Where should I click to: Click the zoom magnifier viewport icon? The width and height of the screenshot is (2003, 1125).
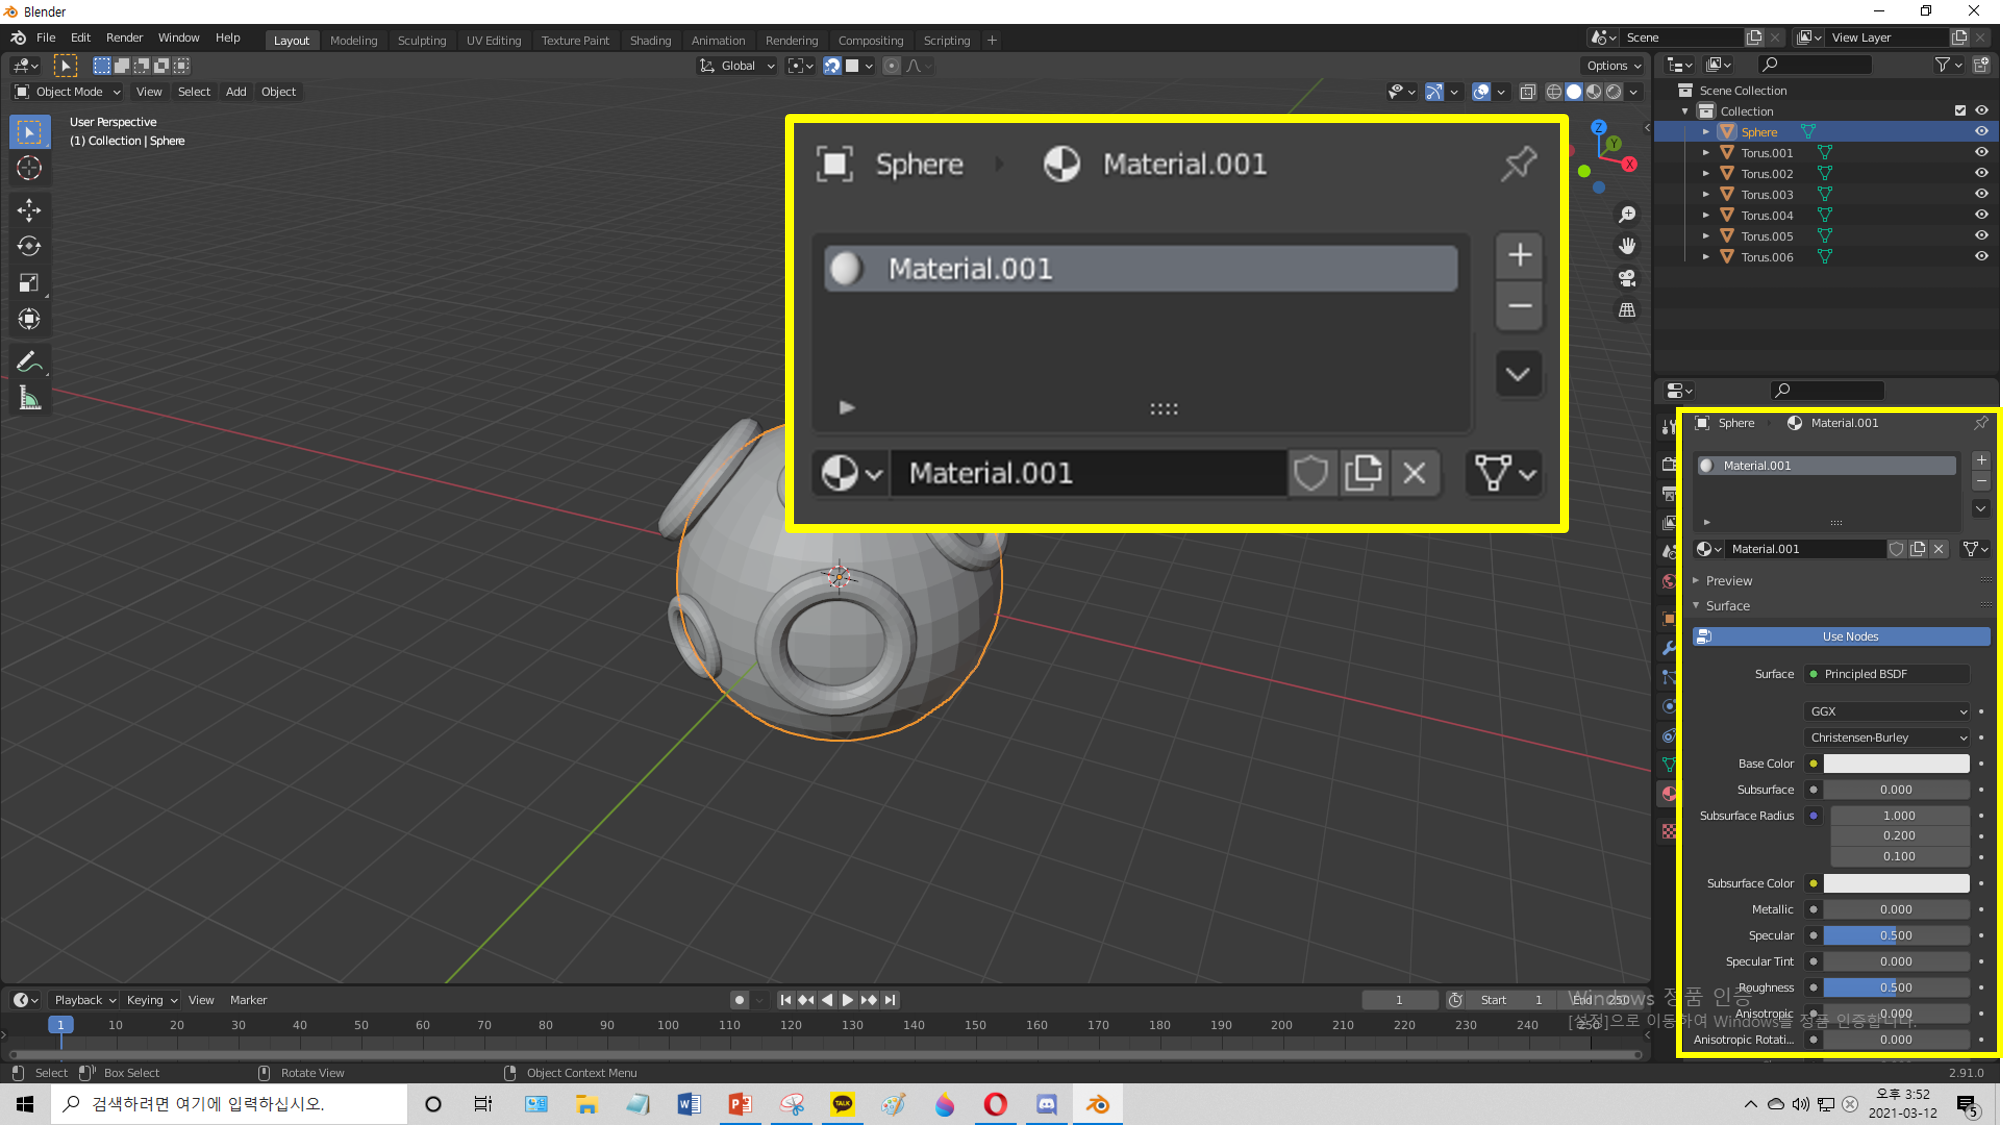(x=1627, y=214)
